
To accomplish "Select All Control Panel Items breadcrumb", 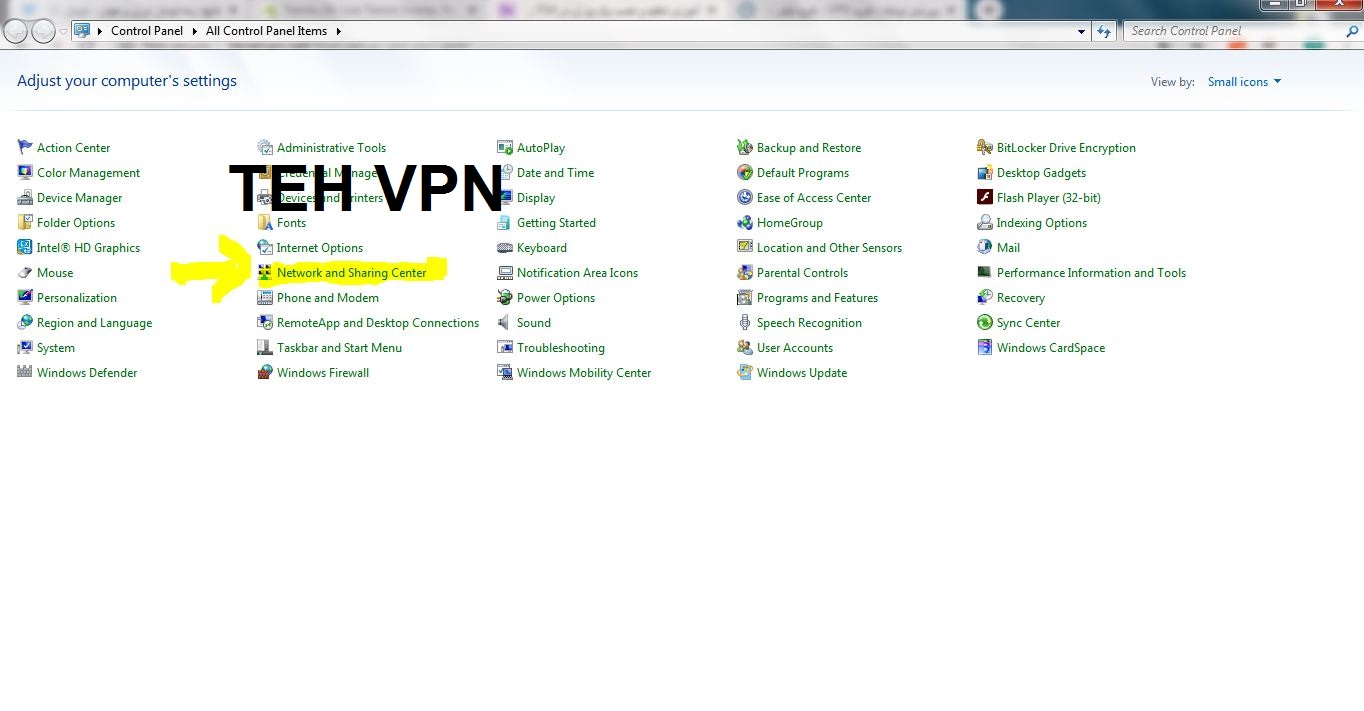I will 266,31.
